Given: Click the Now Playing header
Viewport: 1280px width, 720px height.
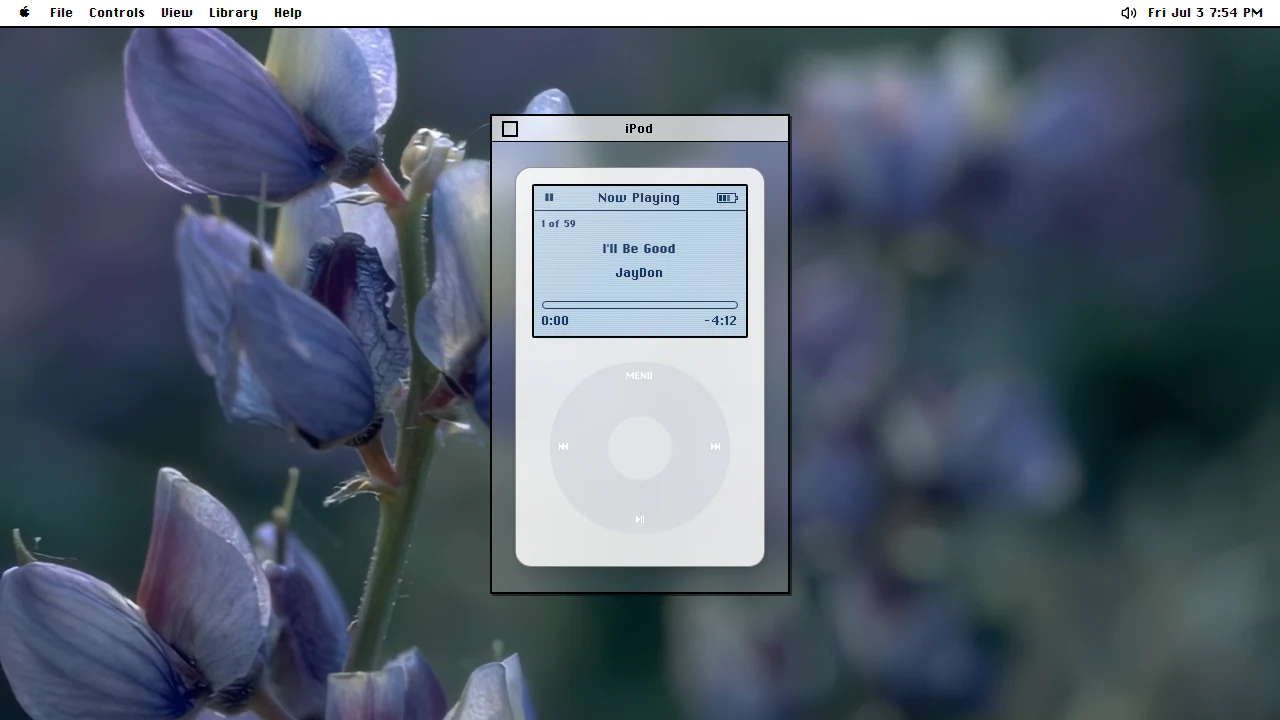Looking at the screenshot, I should tap(639, 198).
